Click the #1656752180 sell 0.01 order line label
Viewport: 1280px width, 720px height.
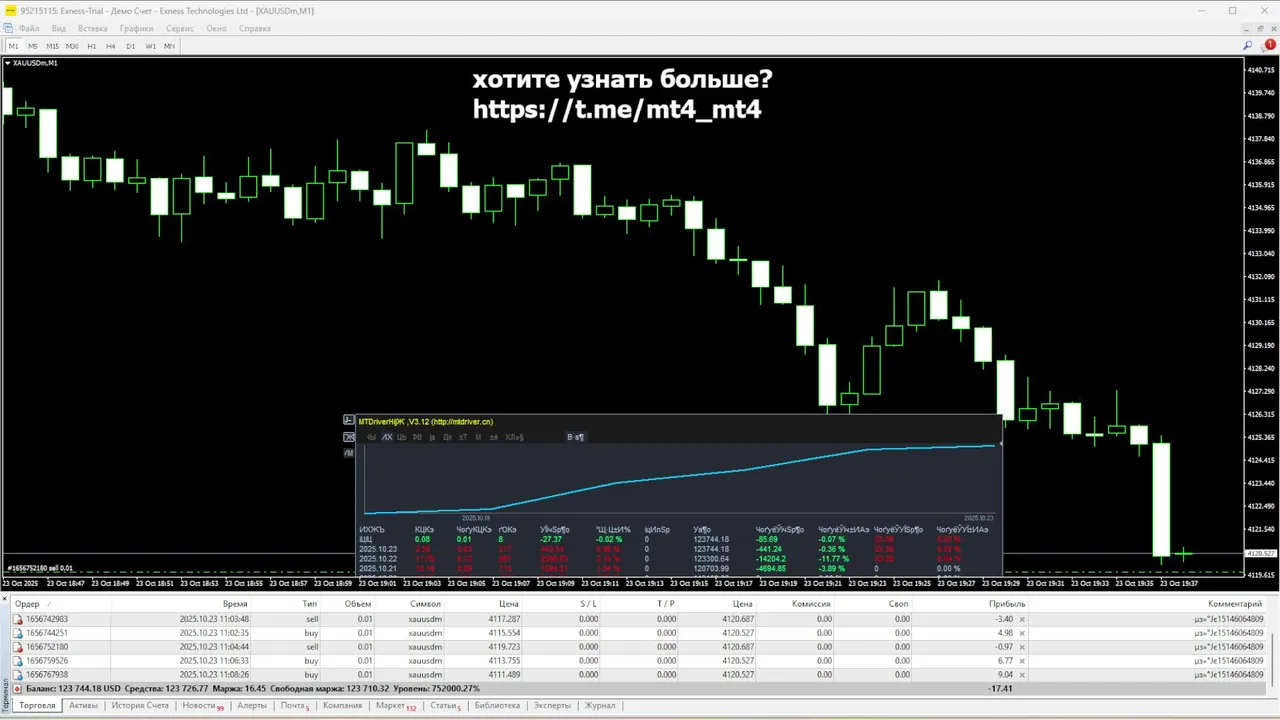[39, 568]
